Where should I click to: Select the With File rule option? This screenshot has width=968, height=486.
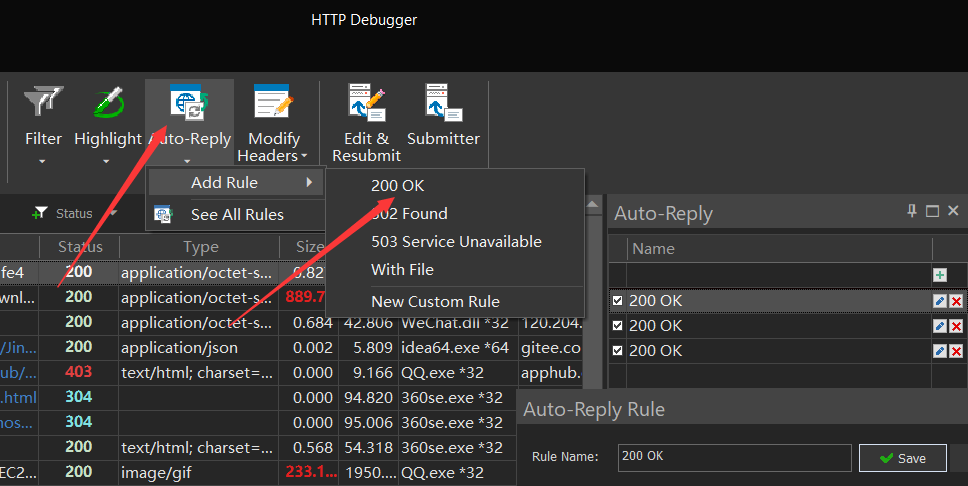coord(403,269)
